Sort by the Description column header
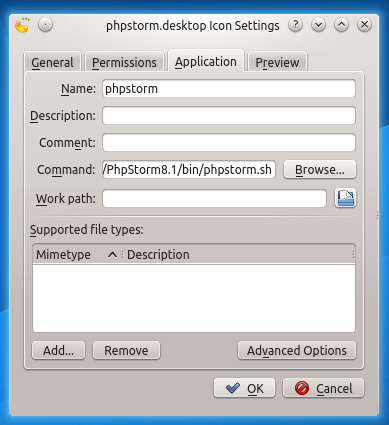The width and height of the screenshot is (389, 425). click(x=238, y=255)
